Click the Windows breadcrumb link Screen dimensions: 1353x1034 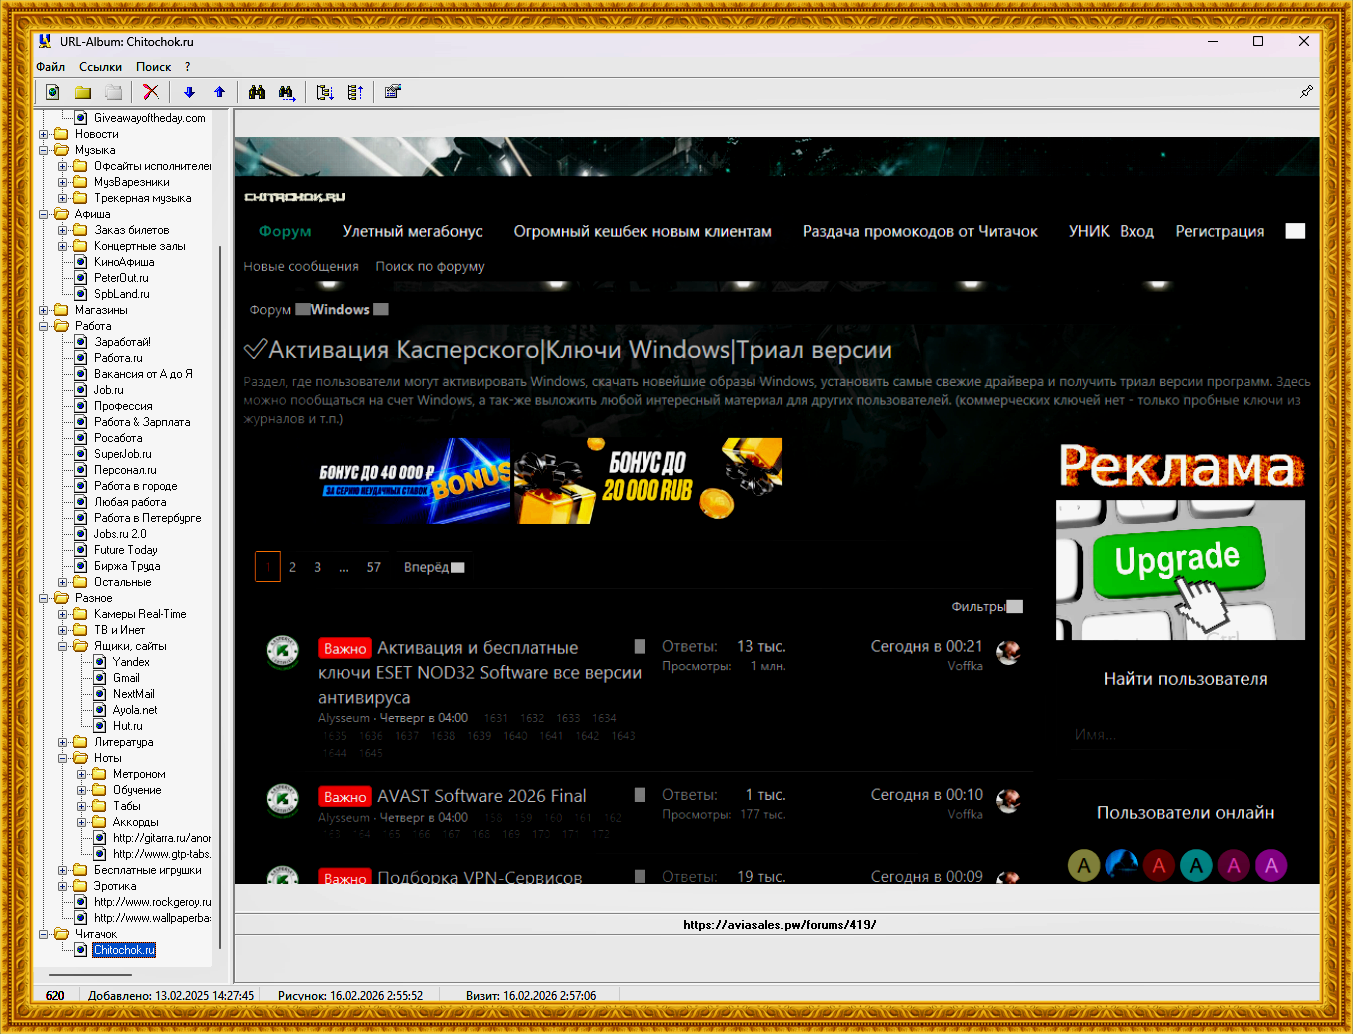340,310
